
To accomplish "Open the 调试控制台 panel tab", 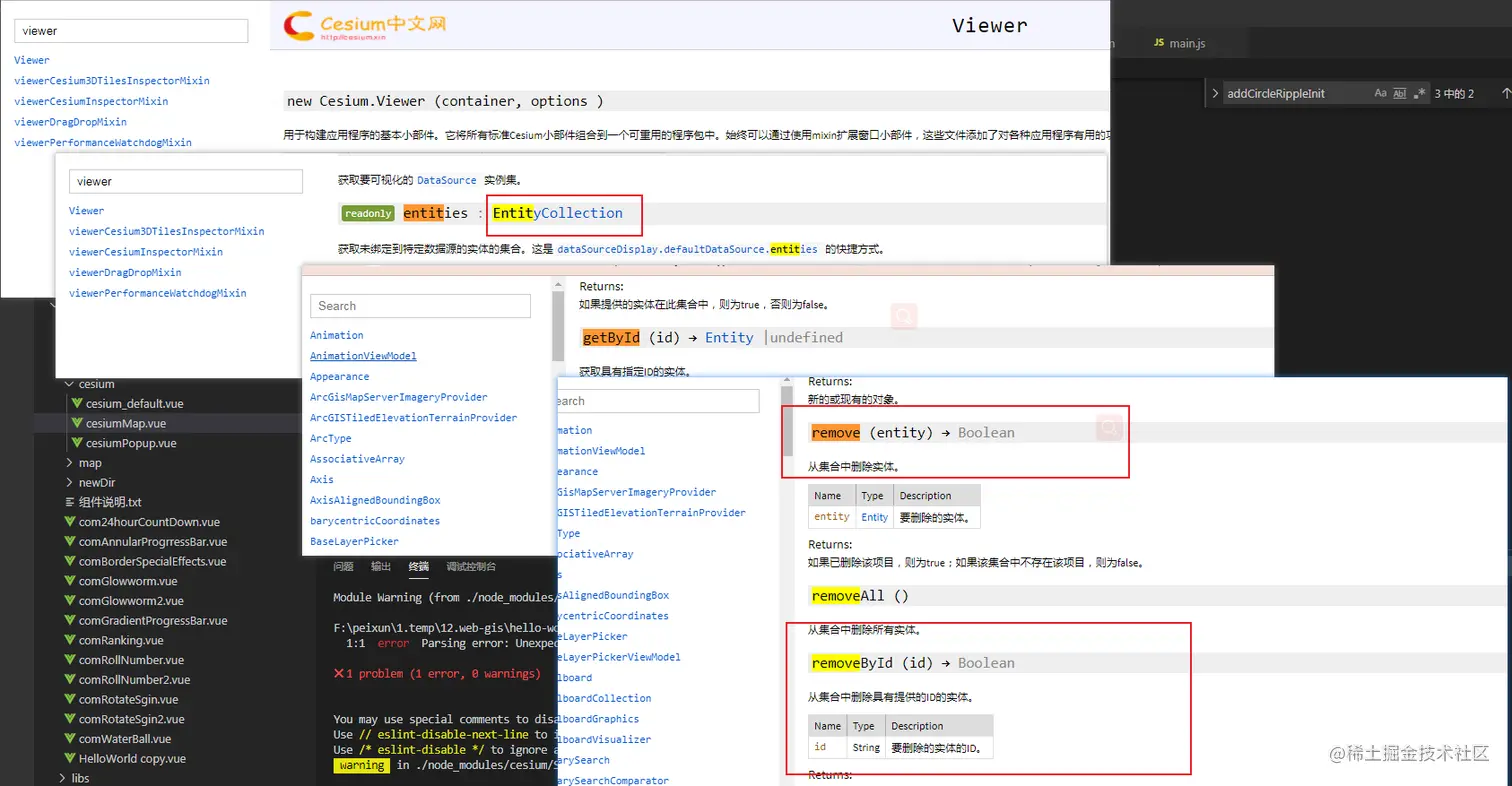I will pyautogui.click(x=471, y=566).
